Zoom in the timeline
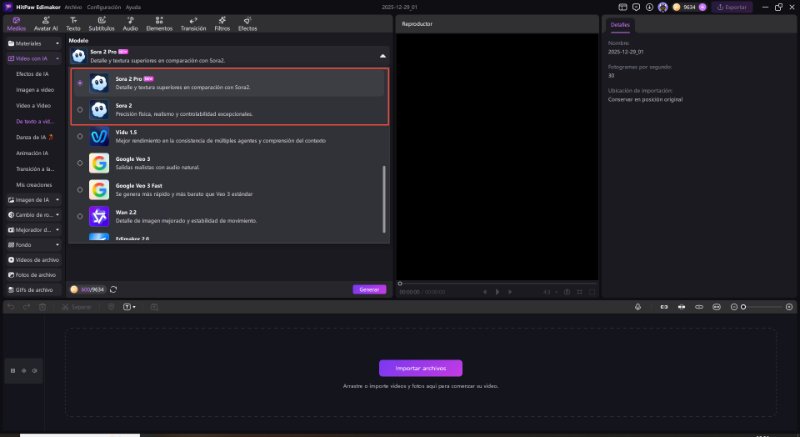The height and width of the screenshot is (437, 800). click(x=789, y=307)
